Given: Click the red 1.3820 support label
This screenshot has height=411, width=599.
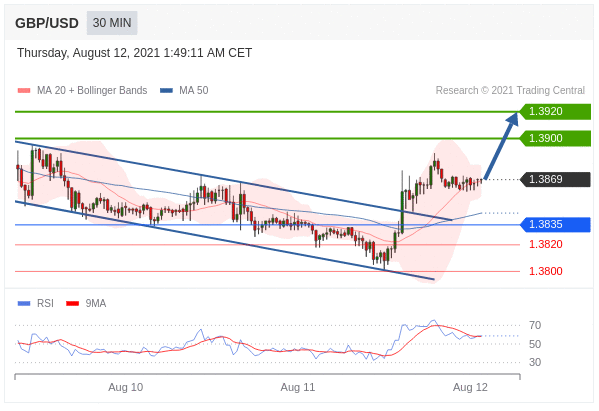Looking at the screenshot, I should click(546, 244).
